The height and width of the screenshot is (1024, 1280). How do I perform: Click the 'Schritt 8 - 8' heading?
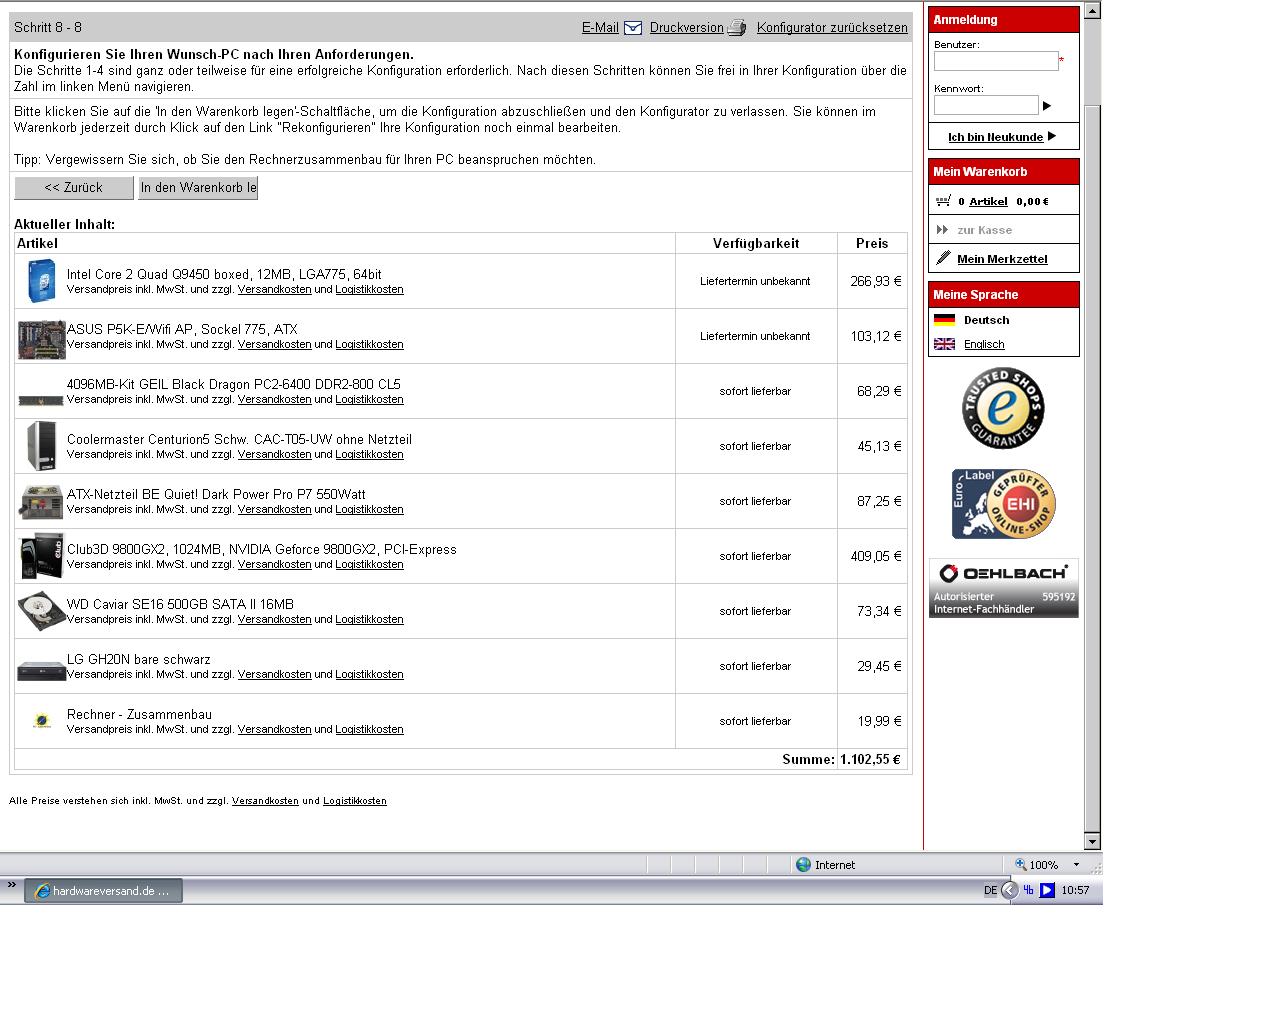[48, 27]
